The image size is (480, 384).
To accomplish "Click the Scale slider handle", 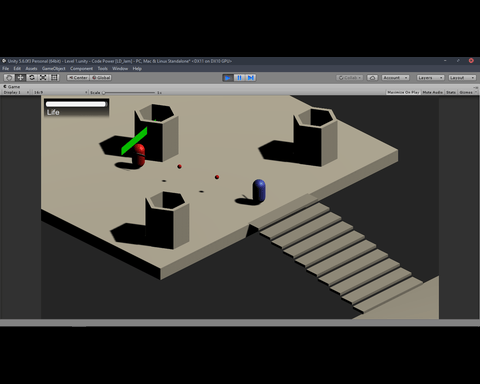I will click(104, 92).
